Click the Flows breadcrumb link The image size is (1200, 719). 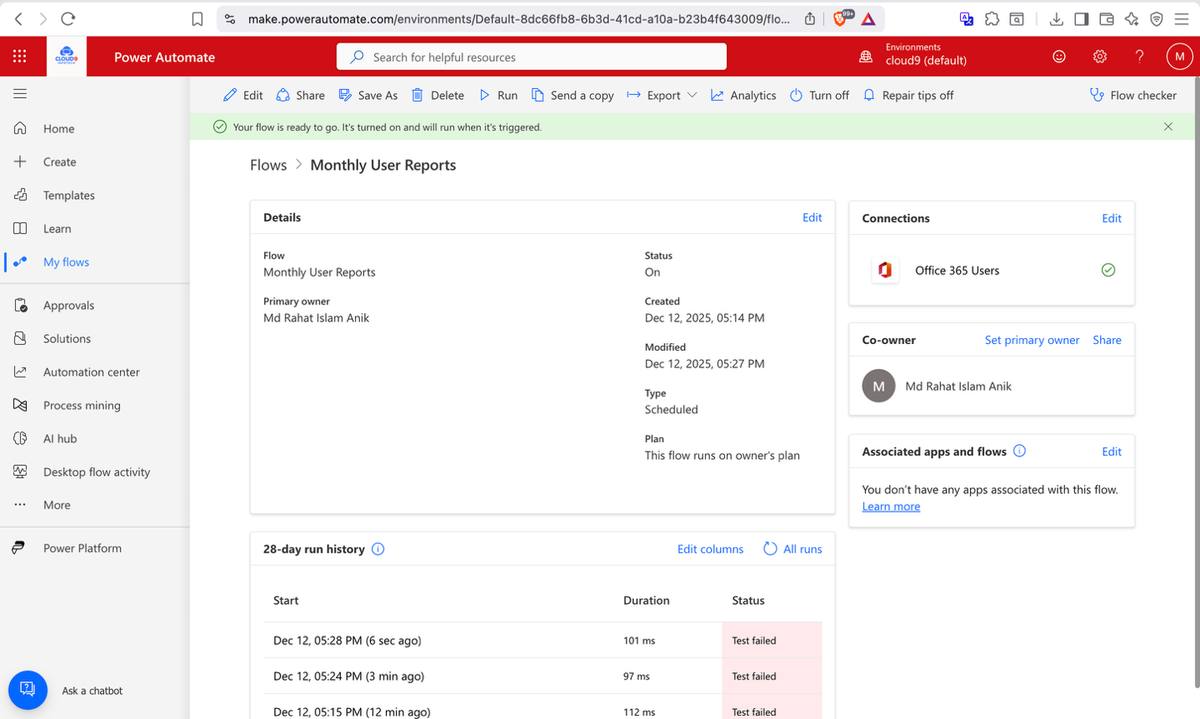[268, 165]
